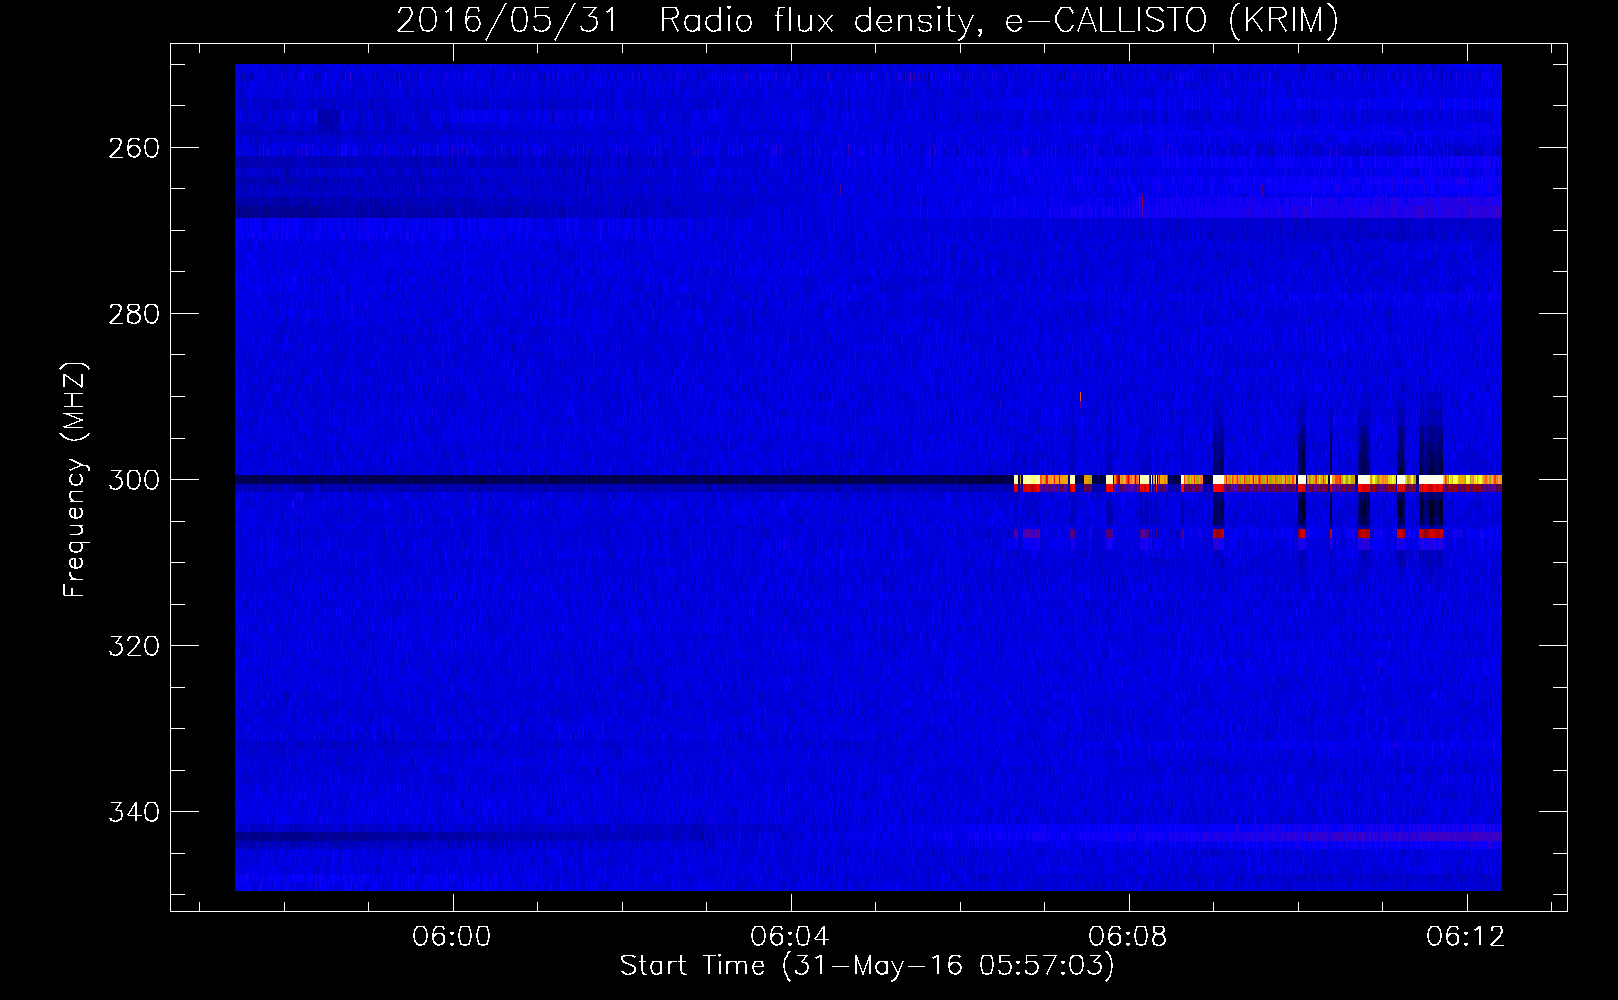
Task: Click the dark horizontal band near 342 MHz
Action: tap(470, 837)
